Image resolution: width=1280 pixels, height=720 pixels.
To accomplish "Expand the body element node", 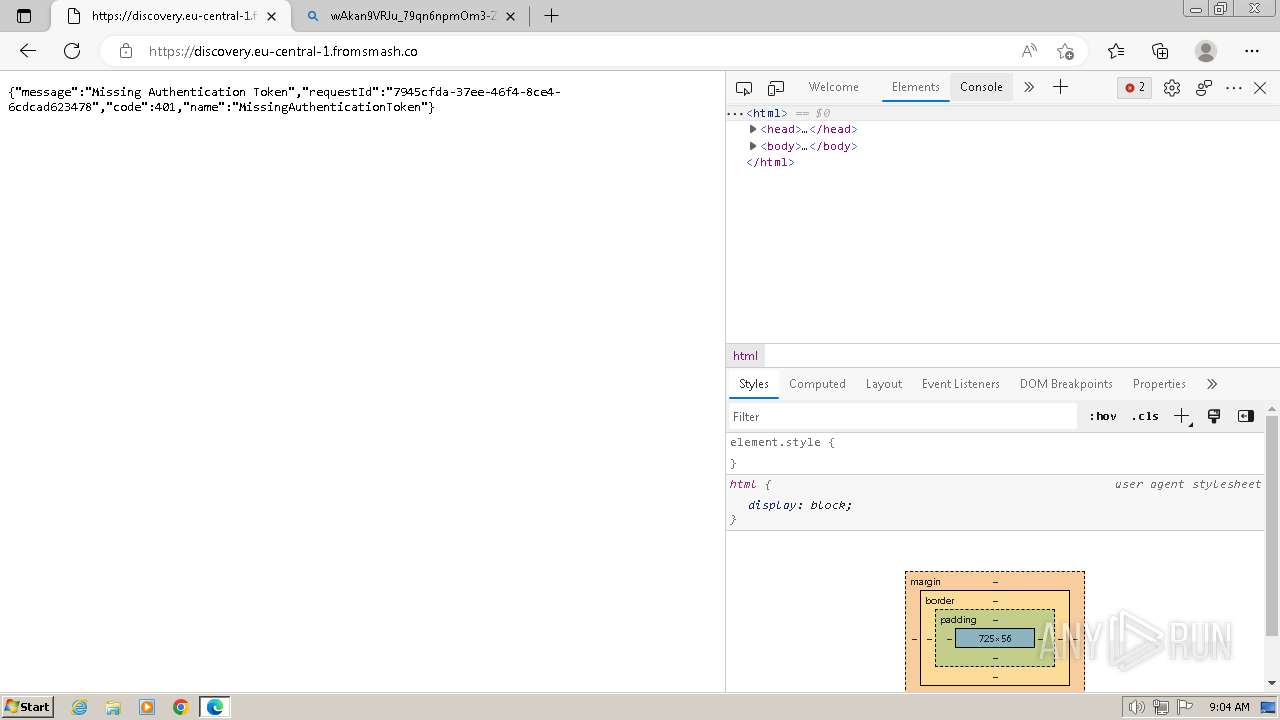I will (x=753, y=146).
